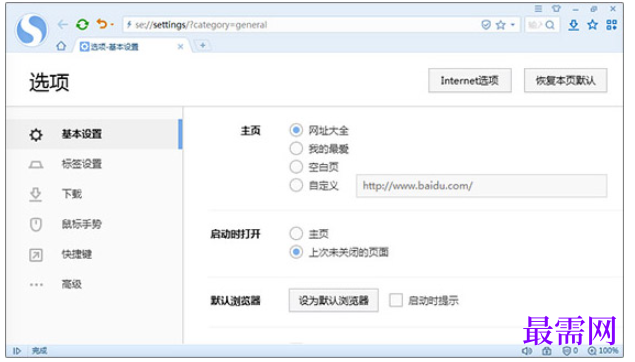
Task: Open 鼠标手势 in the sidebar
Action: 94,224
